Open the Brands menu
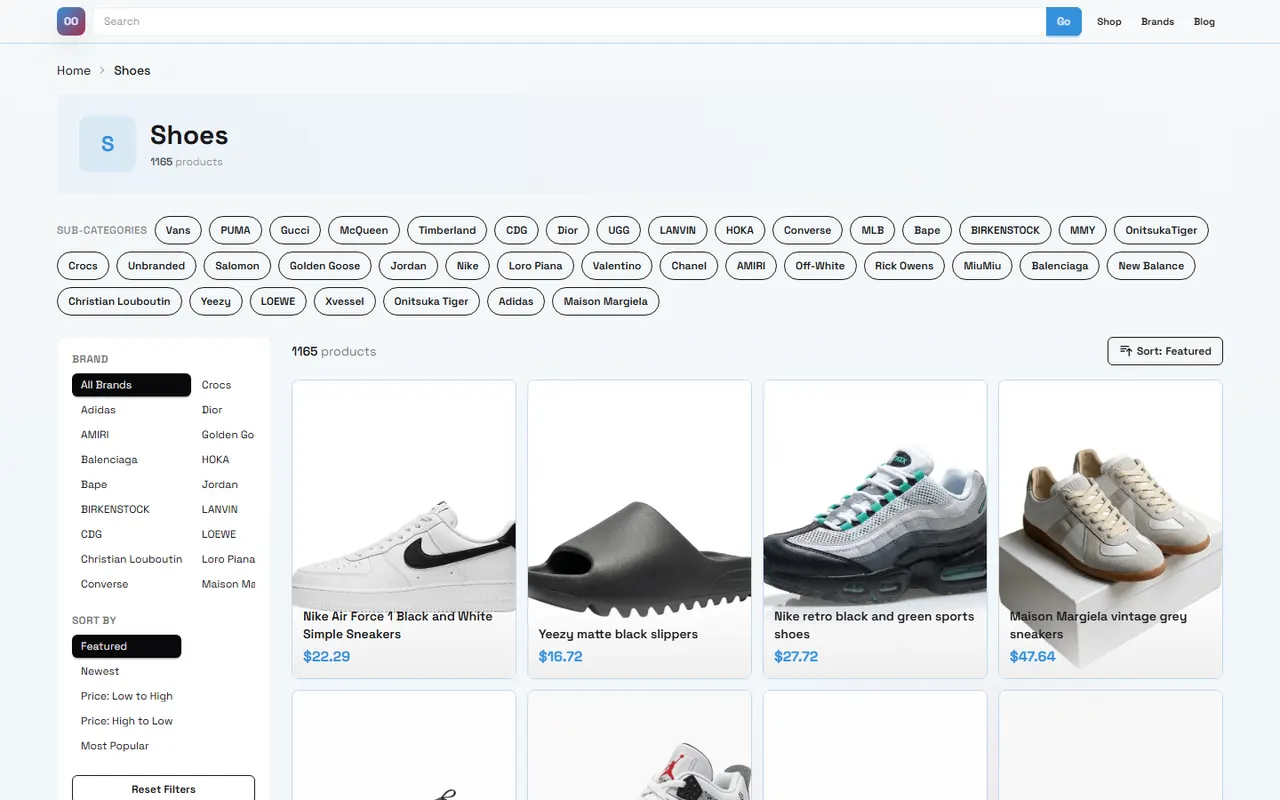This screenshot has width=1280, height=800. pyautogui.click(x=1158, y=21)
